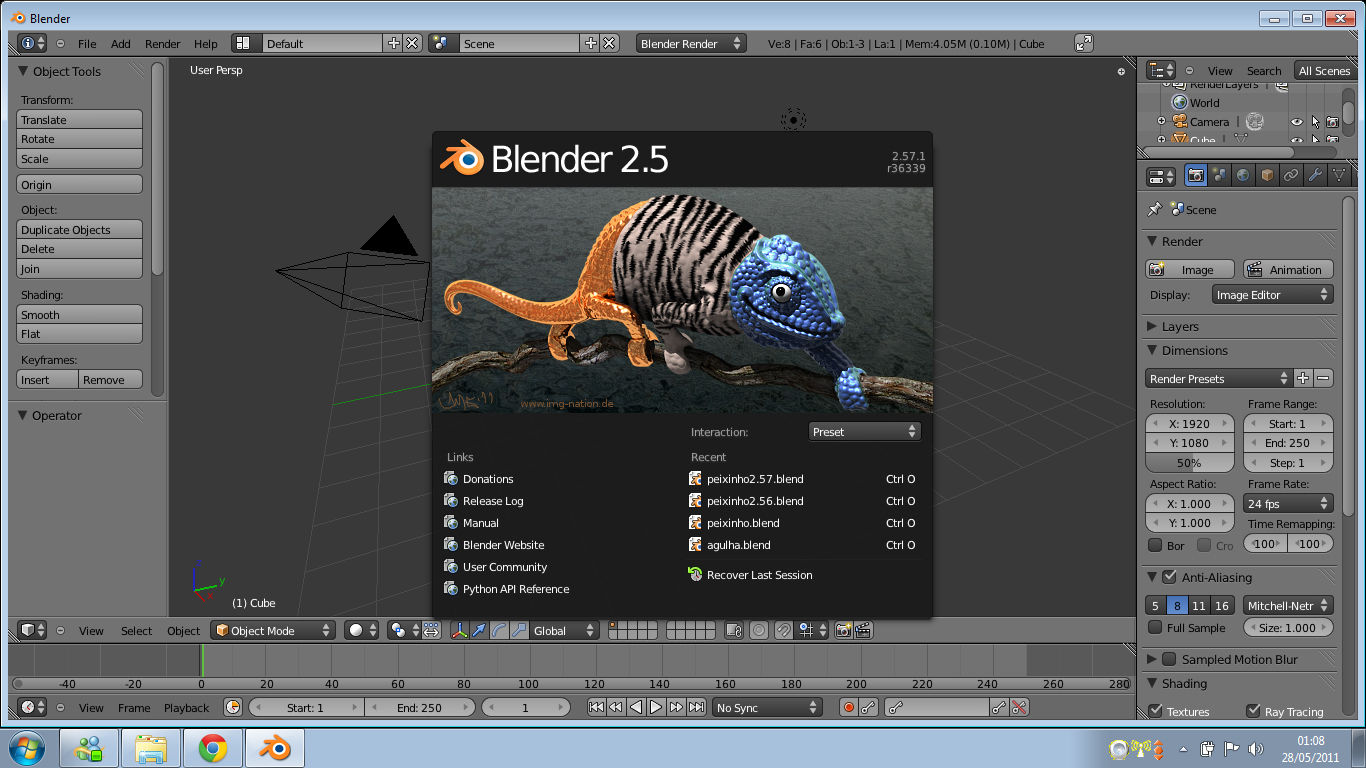Click the Donations link icon in splash
1366x768 pixels.
(x=451, y=479)
